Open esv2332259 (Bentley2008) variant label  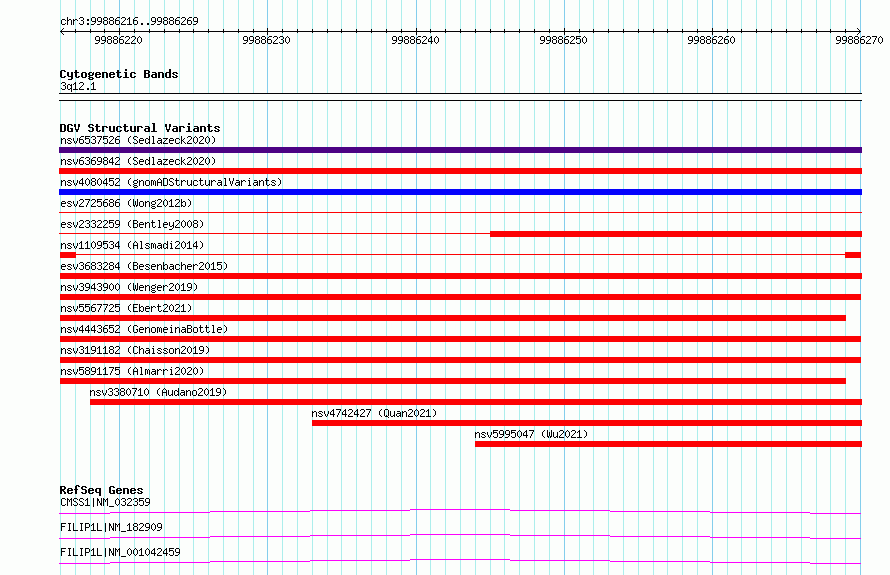[132, 224]
